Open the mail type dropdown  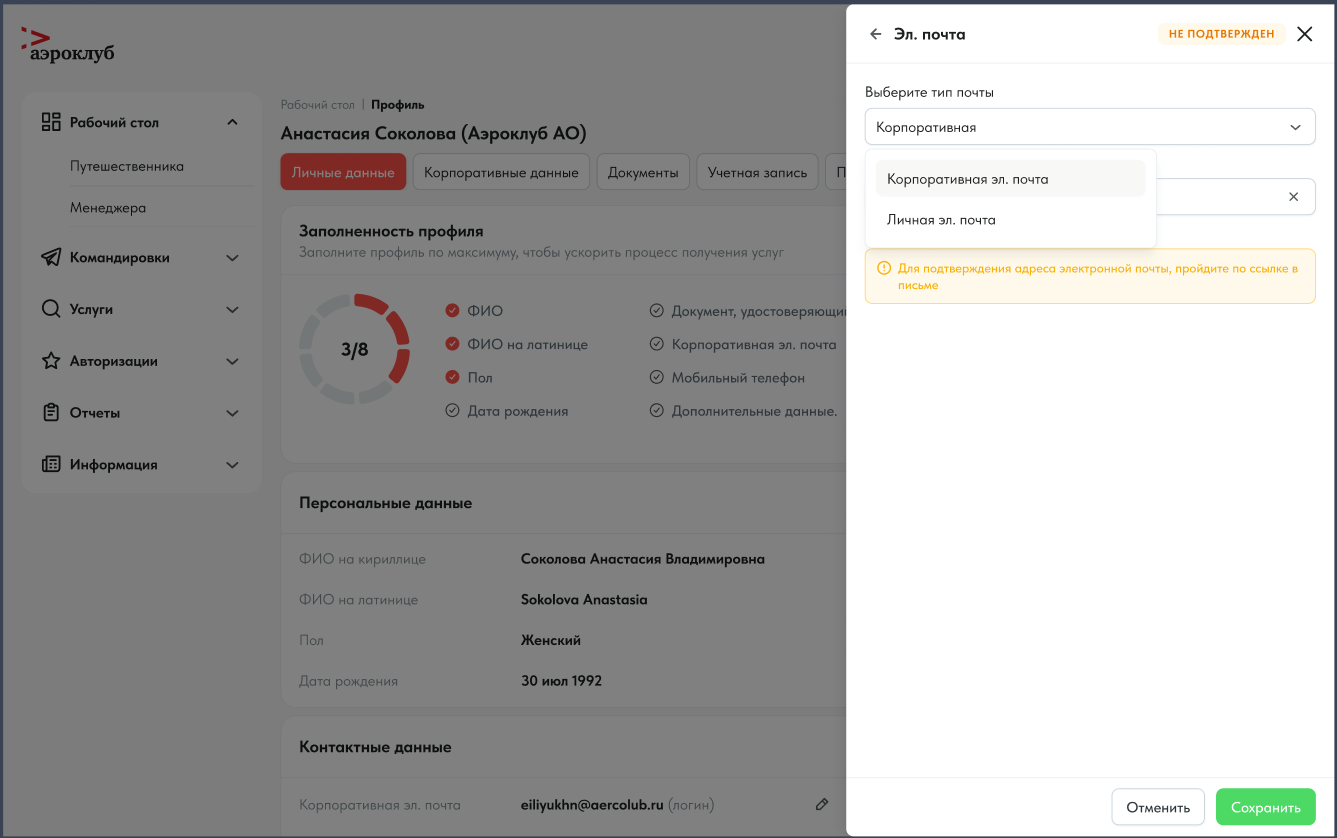pos(1090,127)
